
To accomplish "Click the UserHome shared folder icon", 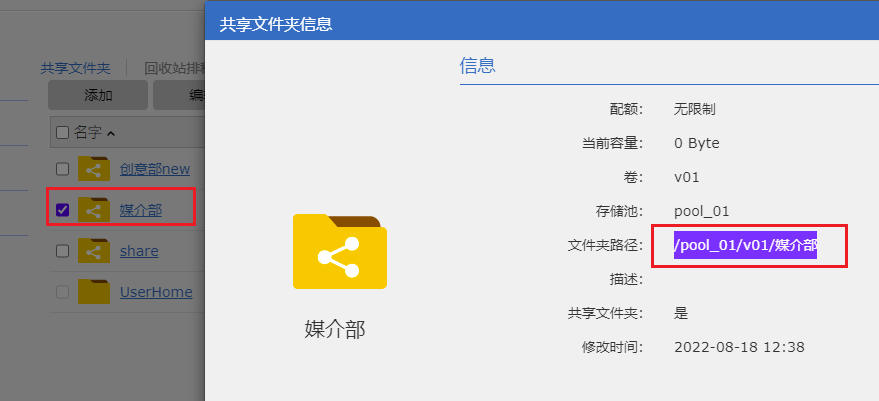I will 94,292.
